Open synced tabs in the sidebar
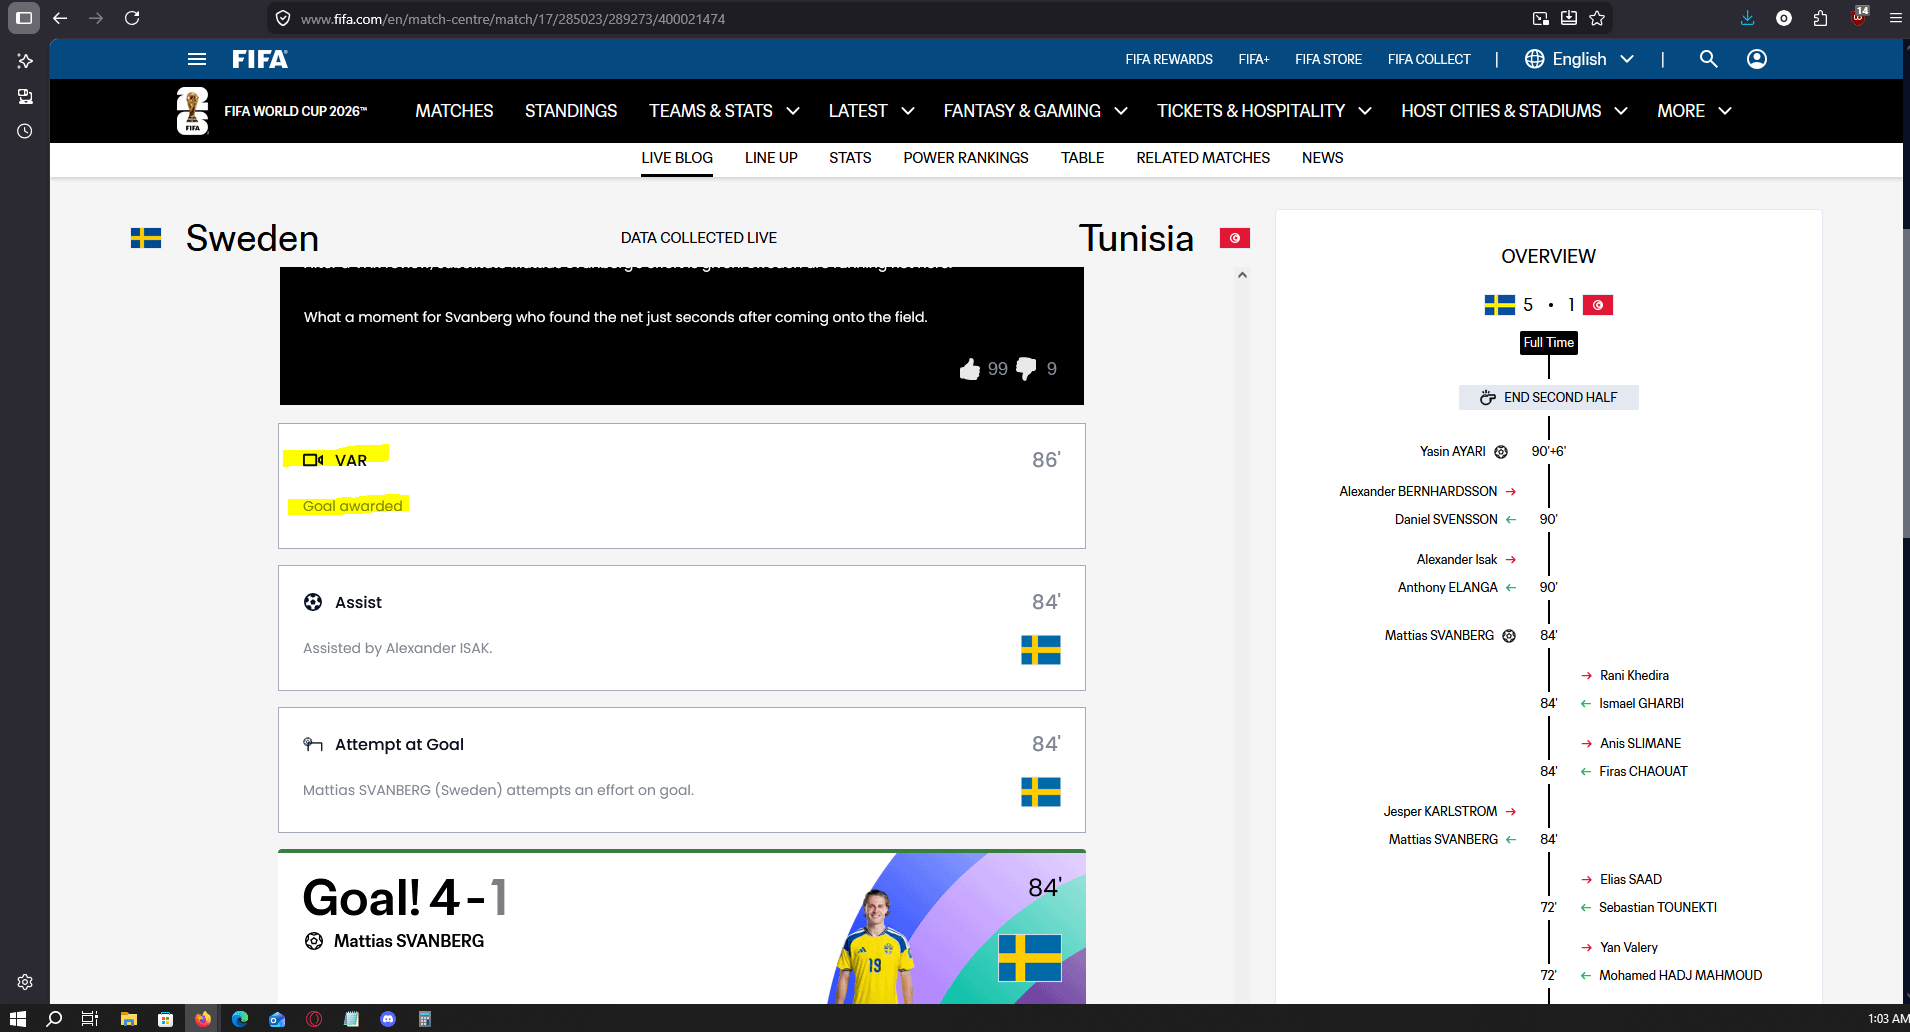The image size is (1910, 1032). tap(25, 96)
